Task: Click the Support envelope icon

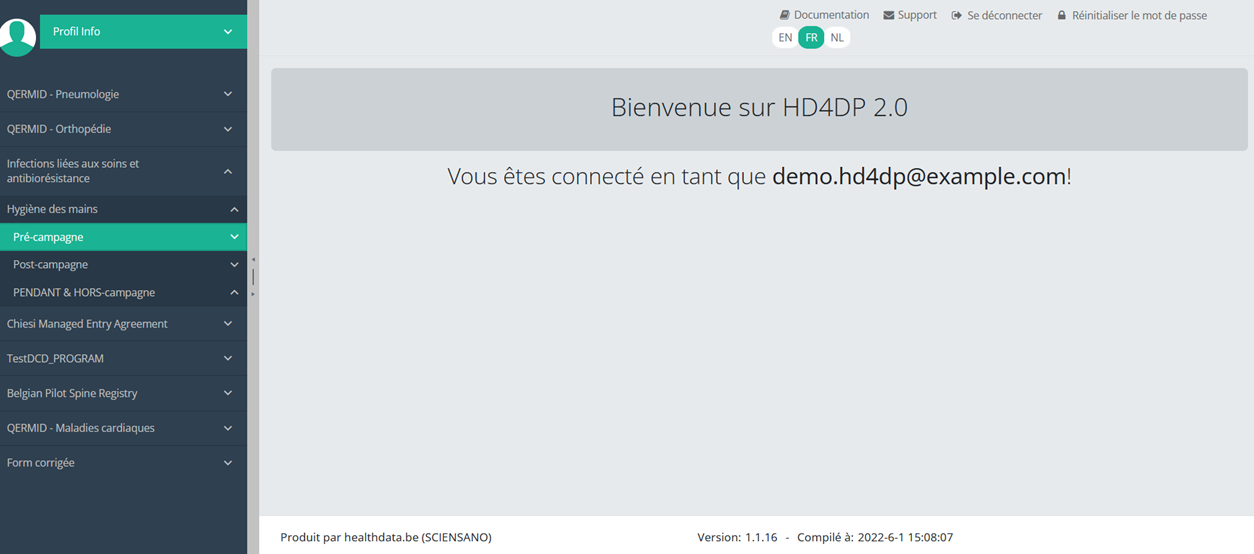Action: 888,15
